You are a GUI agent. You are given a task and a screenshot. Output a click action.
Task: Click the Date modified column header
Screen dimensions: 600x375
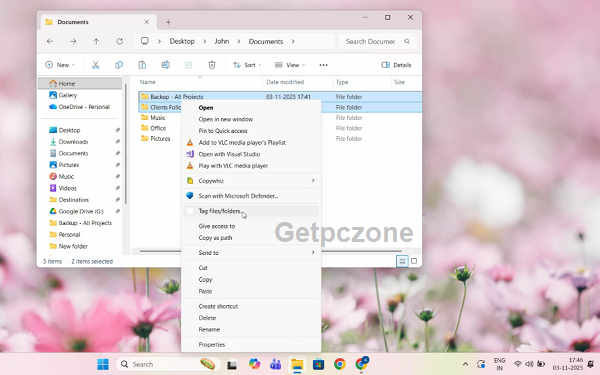click(x=285, y=82)
